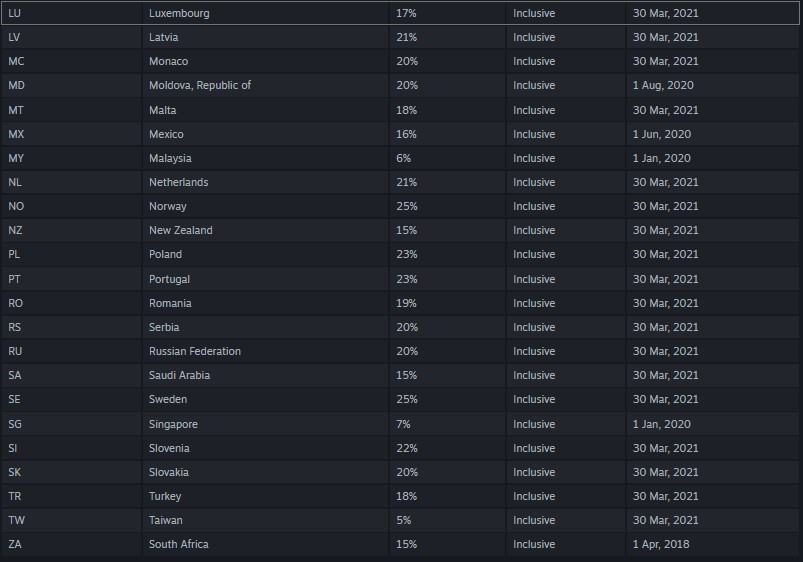
Task: Select Monaco's 20% tax rate cell
Action: 448,61
